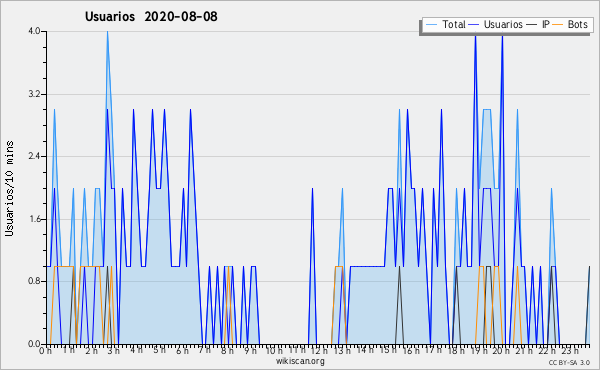600x370 pixels.
Task: Click the x-axis label '4 h'
Action: tap(136, 350)
